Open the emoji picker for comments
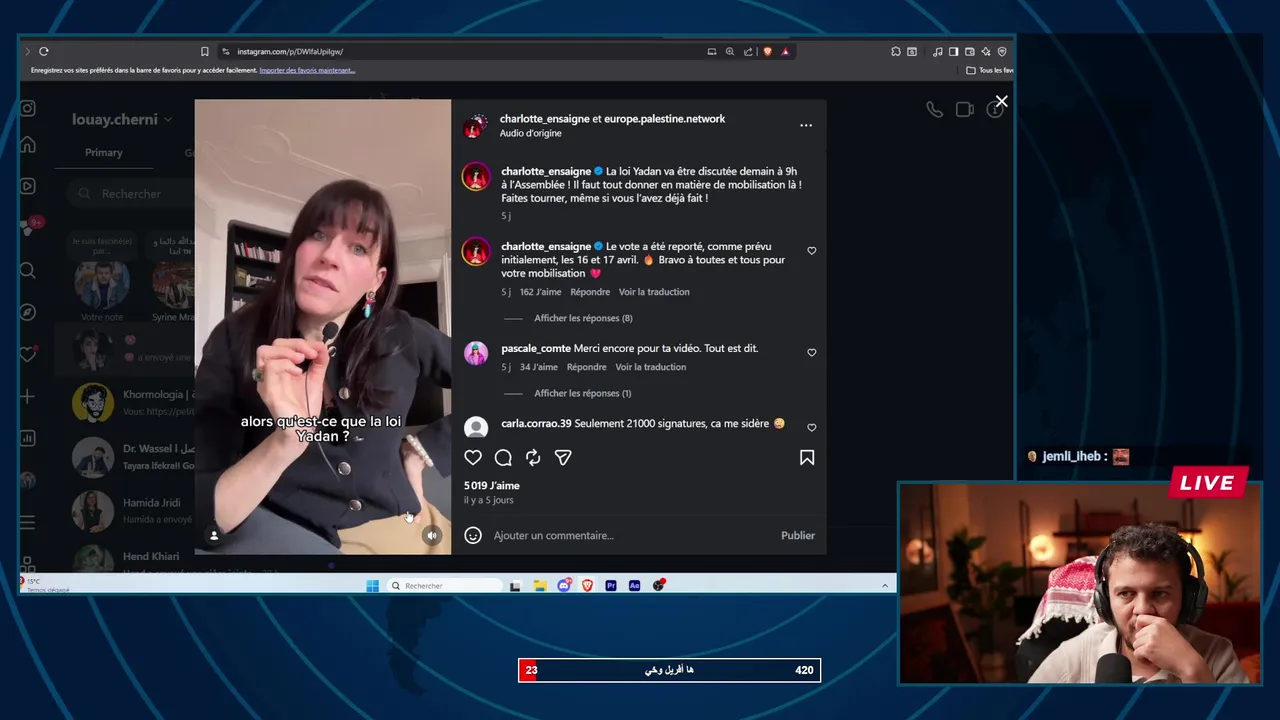The image size is (1280, 720). pyautogui.click(x=473, y=535)
